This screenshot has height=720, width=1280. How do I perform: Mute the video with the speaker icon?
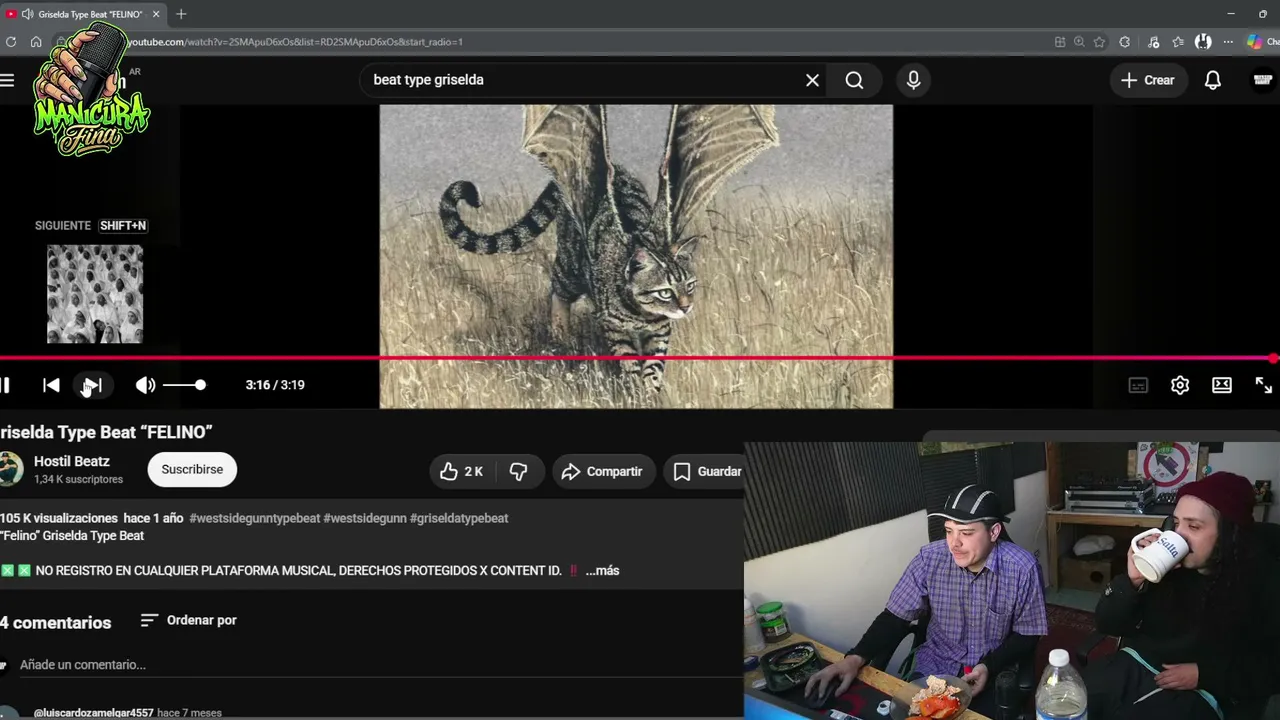pyautogui.click(x=145, y=385)
